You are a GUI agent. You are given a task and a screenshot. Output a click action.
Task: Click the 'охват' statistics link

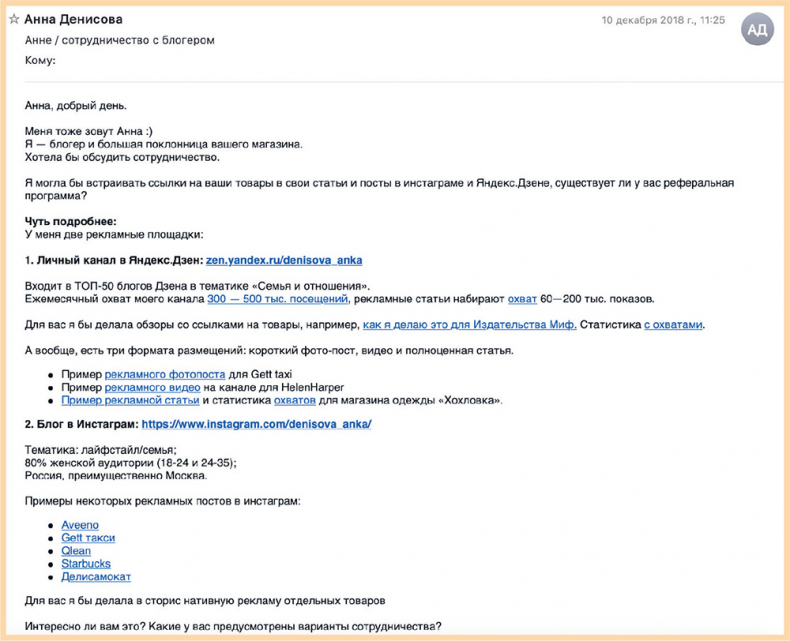click(x=522, y=298)
